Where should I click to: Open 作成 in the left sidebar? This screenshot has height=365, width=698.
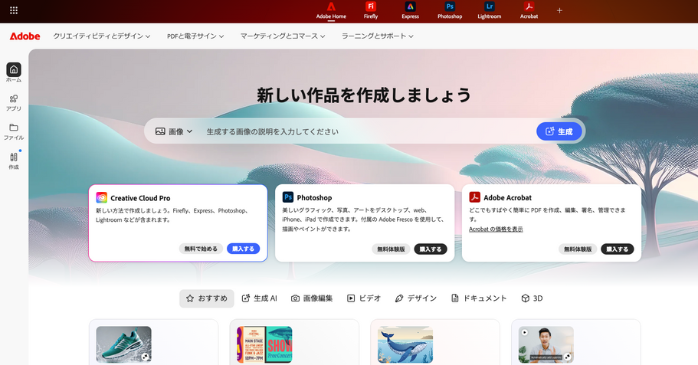pyautogui.click(x=14, y=161)
